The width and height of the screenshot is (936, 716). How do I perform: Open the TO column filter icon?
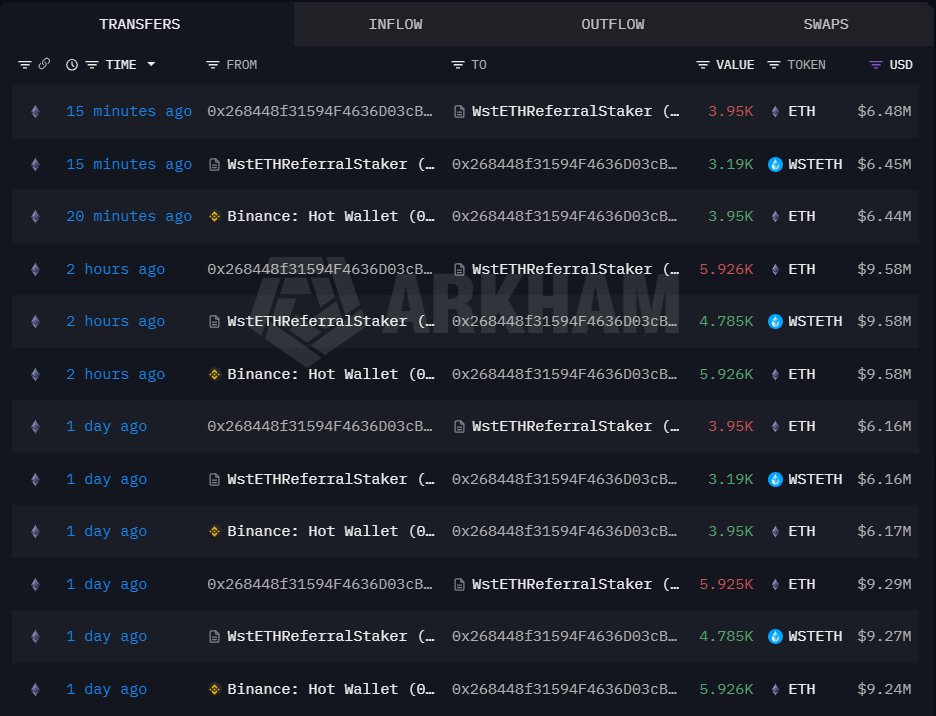click(x=458, y=64)
